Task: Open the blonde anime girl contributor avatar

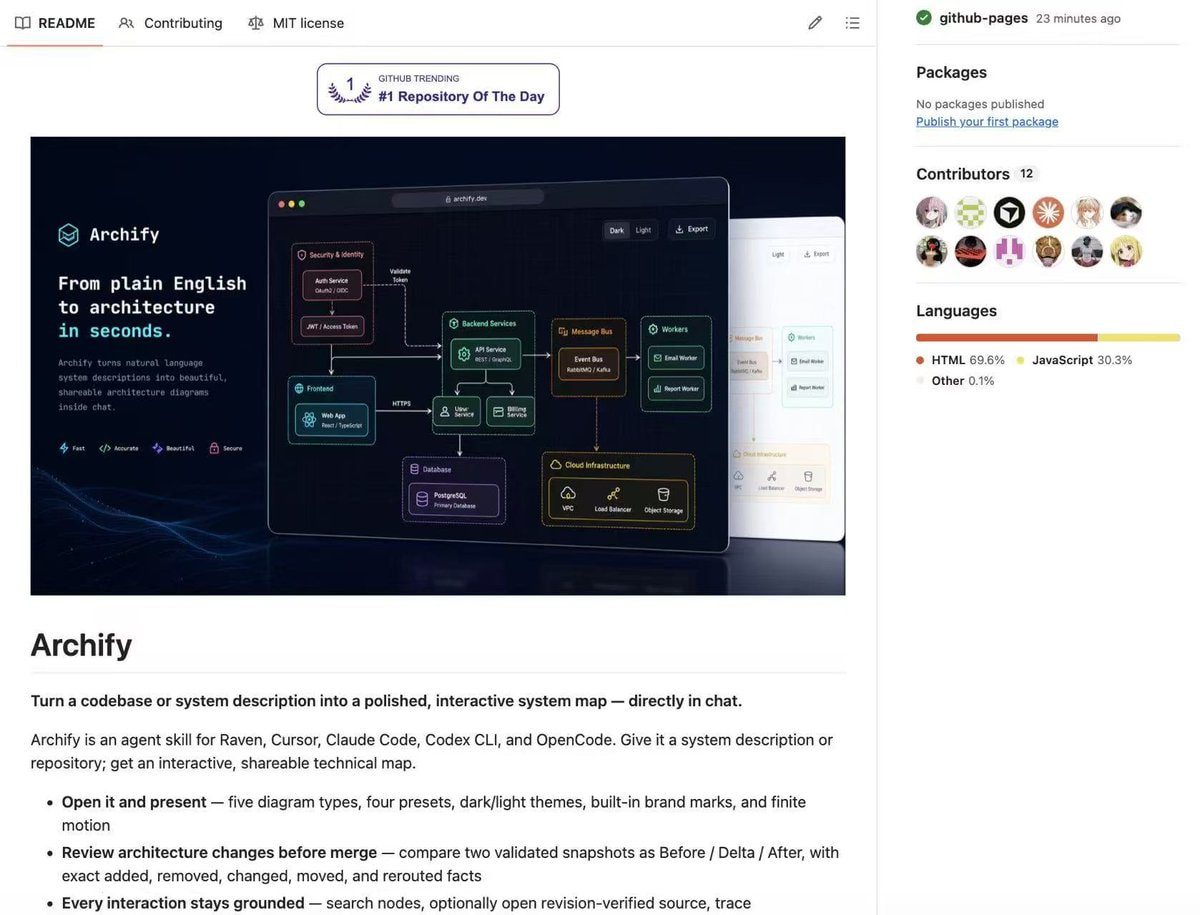Action: click(1126, 251)
